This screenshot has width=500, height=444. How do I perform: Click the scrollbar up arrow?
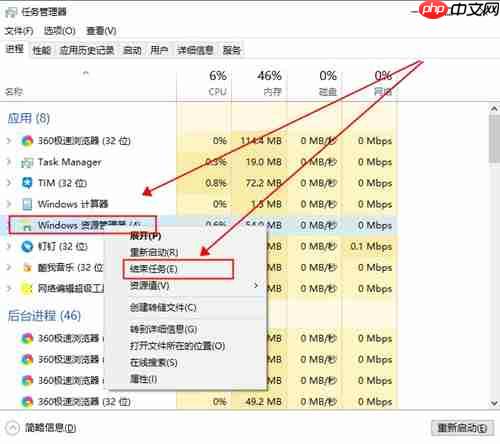(x=494, y=109)
